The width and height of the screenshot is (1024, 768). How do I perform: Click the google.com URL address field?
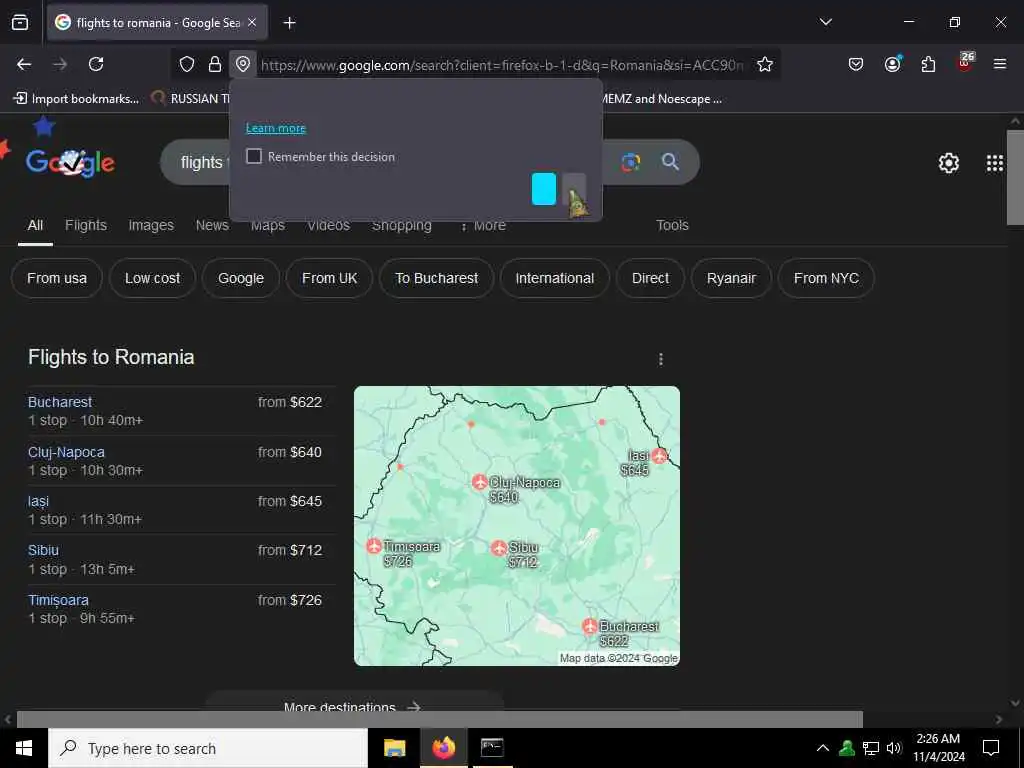click(502, 65)
